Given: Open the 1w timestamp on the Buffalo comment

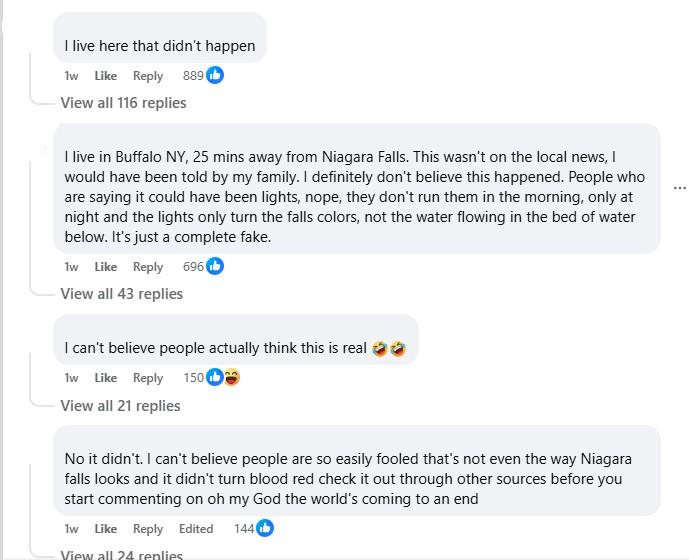Looking at the screenshot, I should tap(71, 266).
